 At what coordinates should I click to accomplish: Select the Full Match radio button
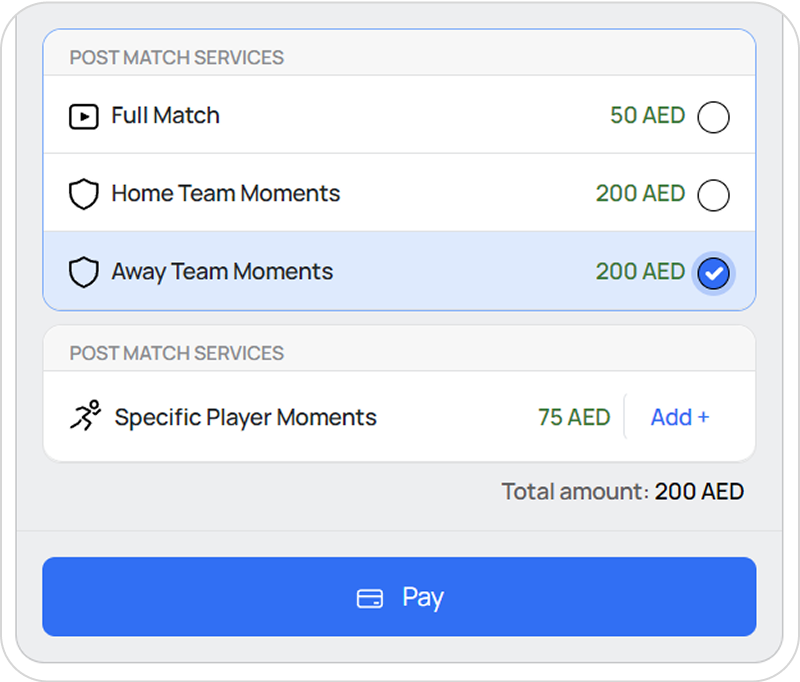[x=713, y=117]
